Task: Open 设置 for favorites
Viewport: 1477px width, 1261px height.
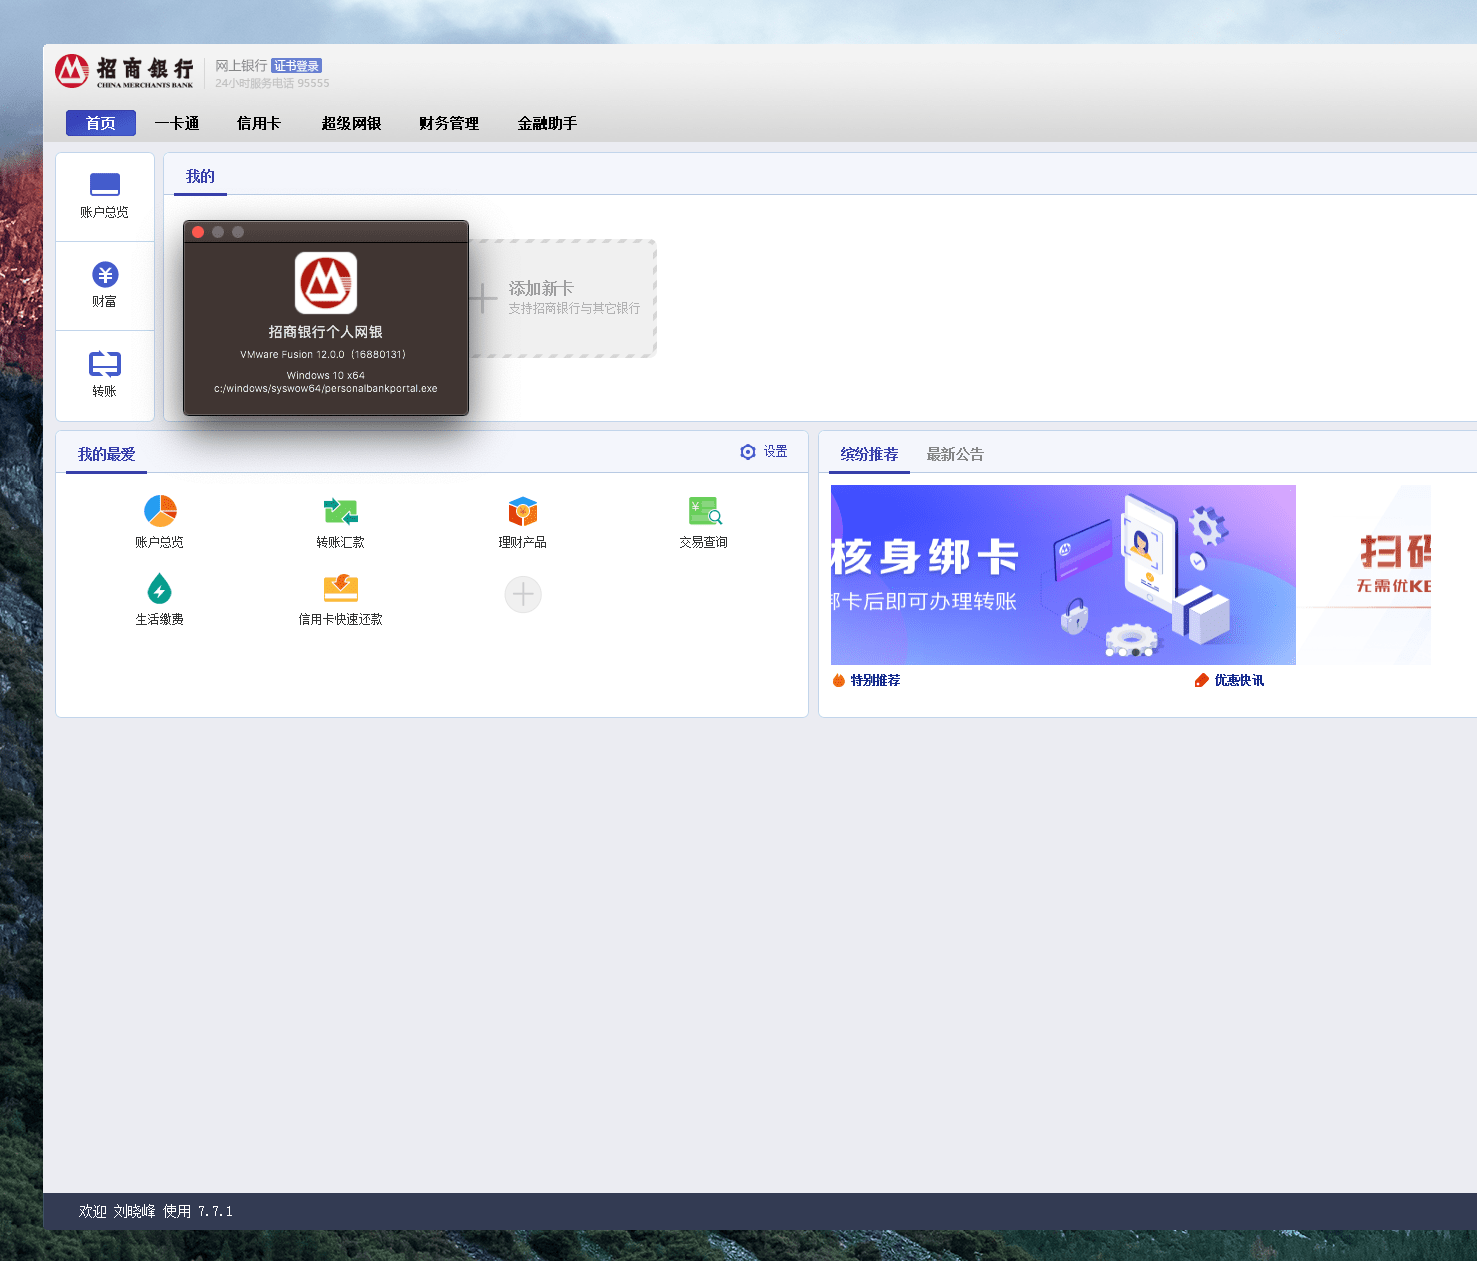Action: pos(776,452)
